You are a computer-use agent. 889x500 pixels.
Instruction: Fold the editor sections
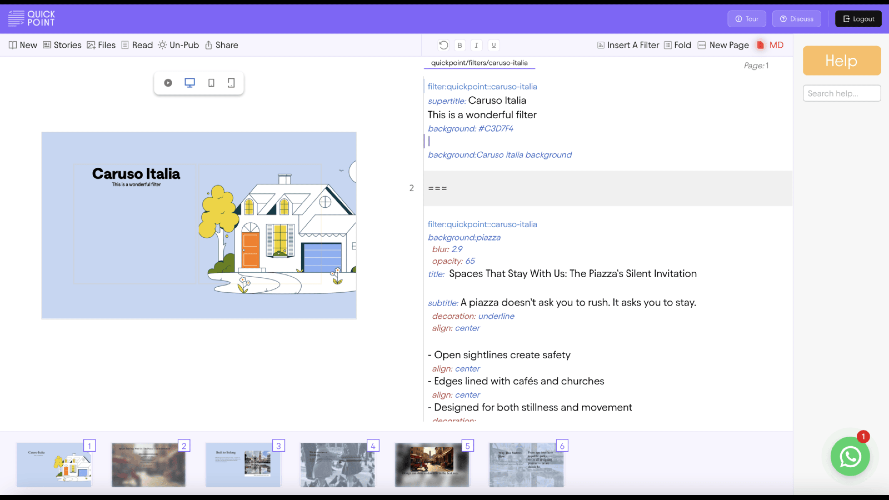coord(677,45)
